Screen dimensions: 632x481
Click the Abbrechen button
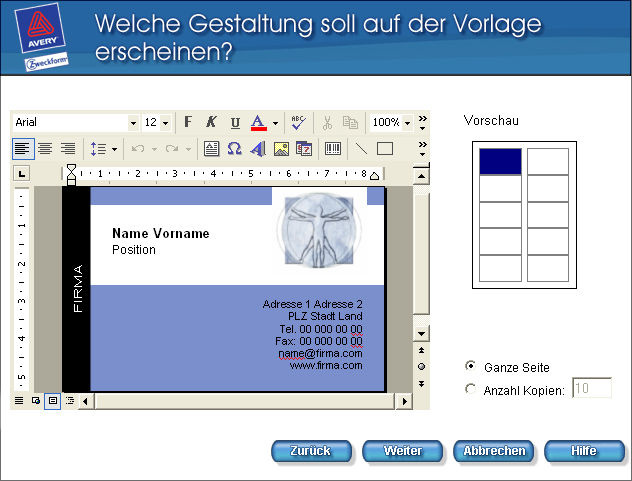coord(494,451)
